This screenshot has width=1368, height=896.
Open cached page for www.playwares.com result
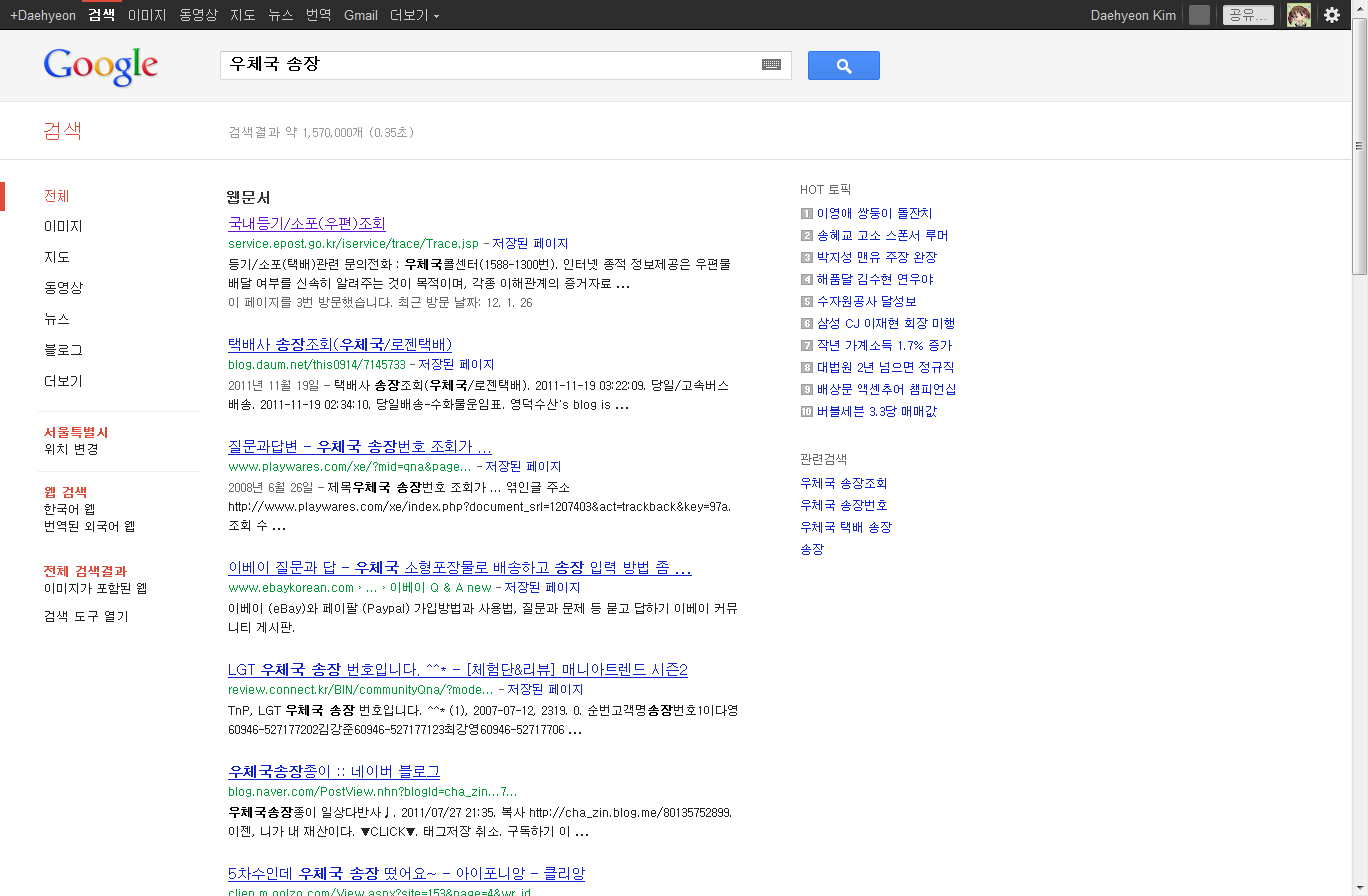pos(523,467)
